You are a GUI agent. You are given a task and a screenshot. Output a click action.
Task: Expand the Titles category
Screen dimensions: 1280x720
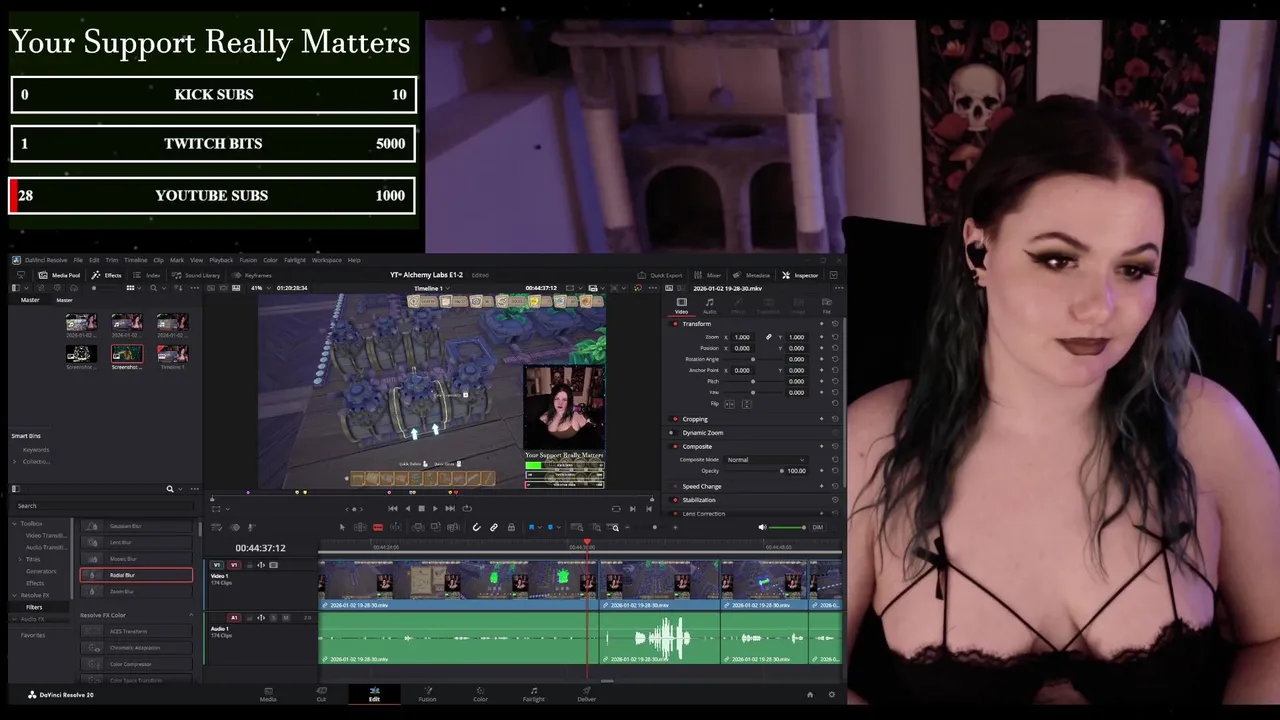20,559
